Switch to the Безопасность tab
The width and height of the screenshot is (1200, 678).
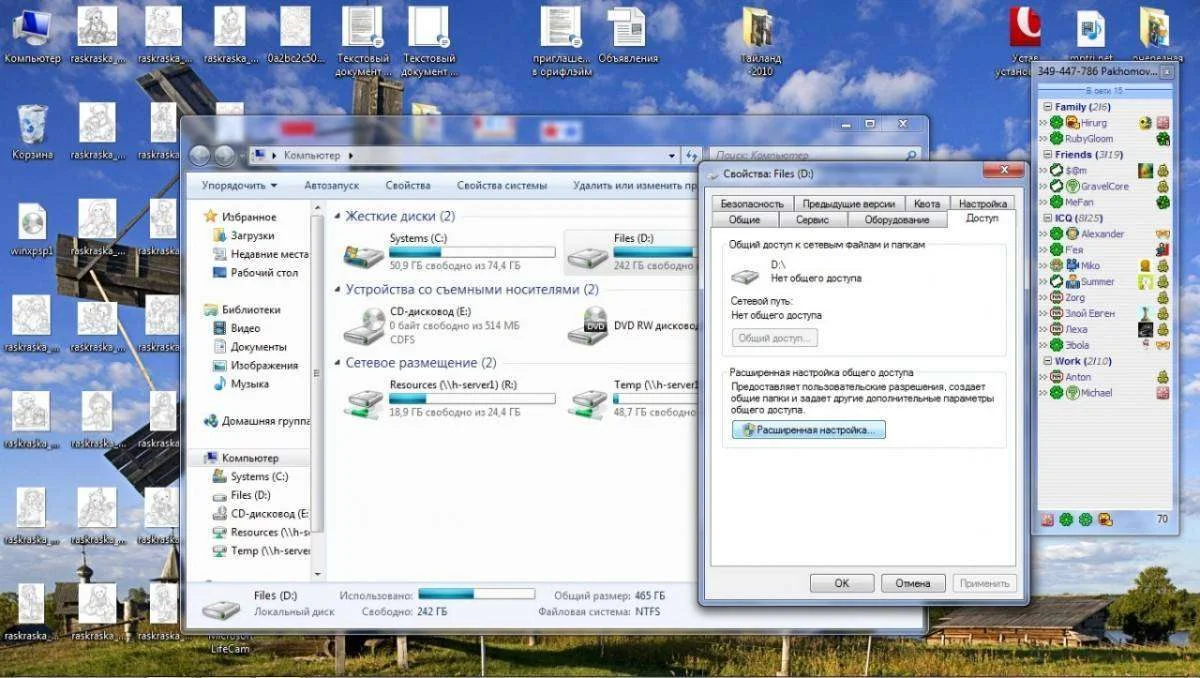pyautogui.click(x=751, y=203)
